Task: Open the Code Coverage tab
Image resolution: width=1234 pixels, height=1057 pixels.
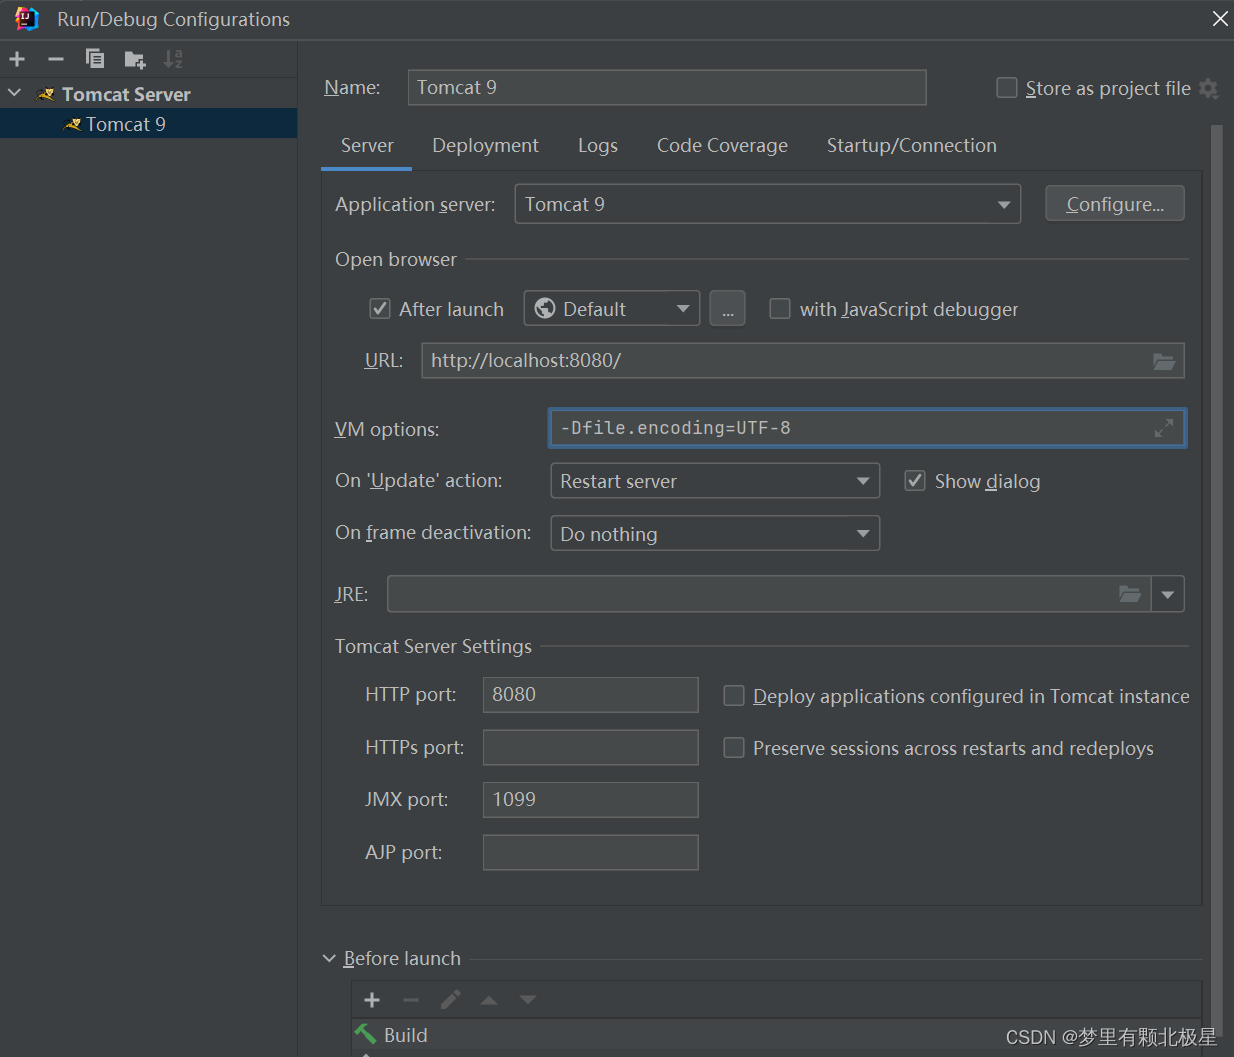Action: pyautogui.click(x=722, y=146)
